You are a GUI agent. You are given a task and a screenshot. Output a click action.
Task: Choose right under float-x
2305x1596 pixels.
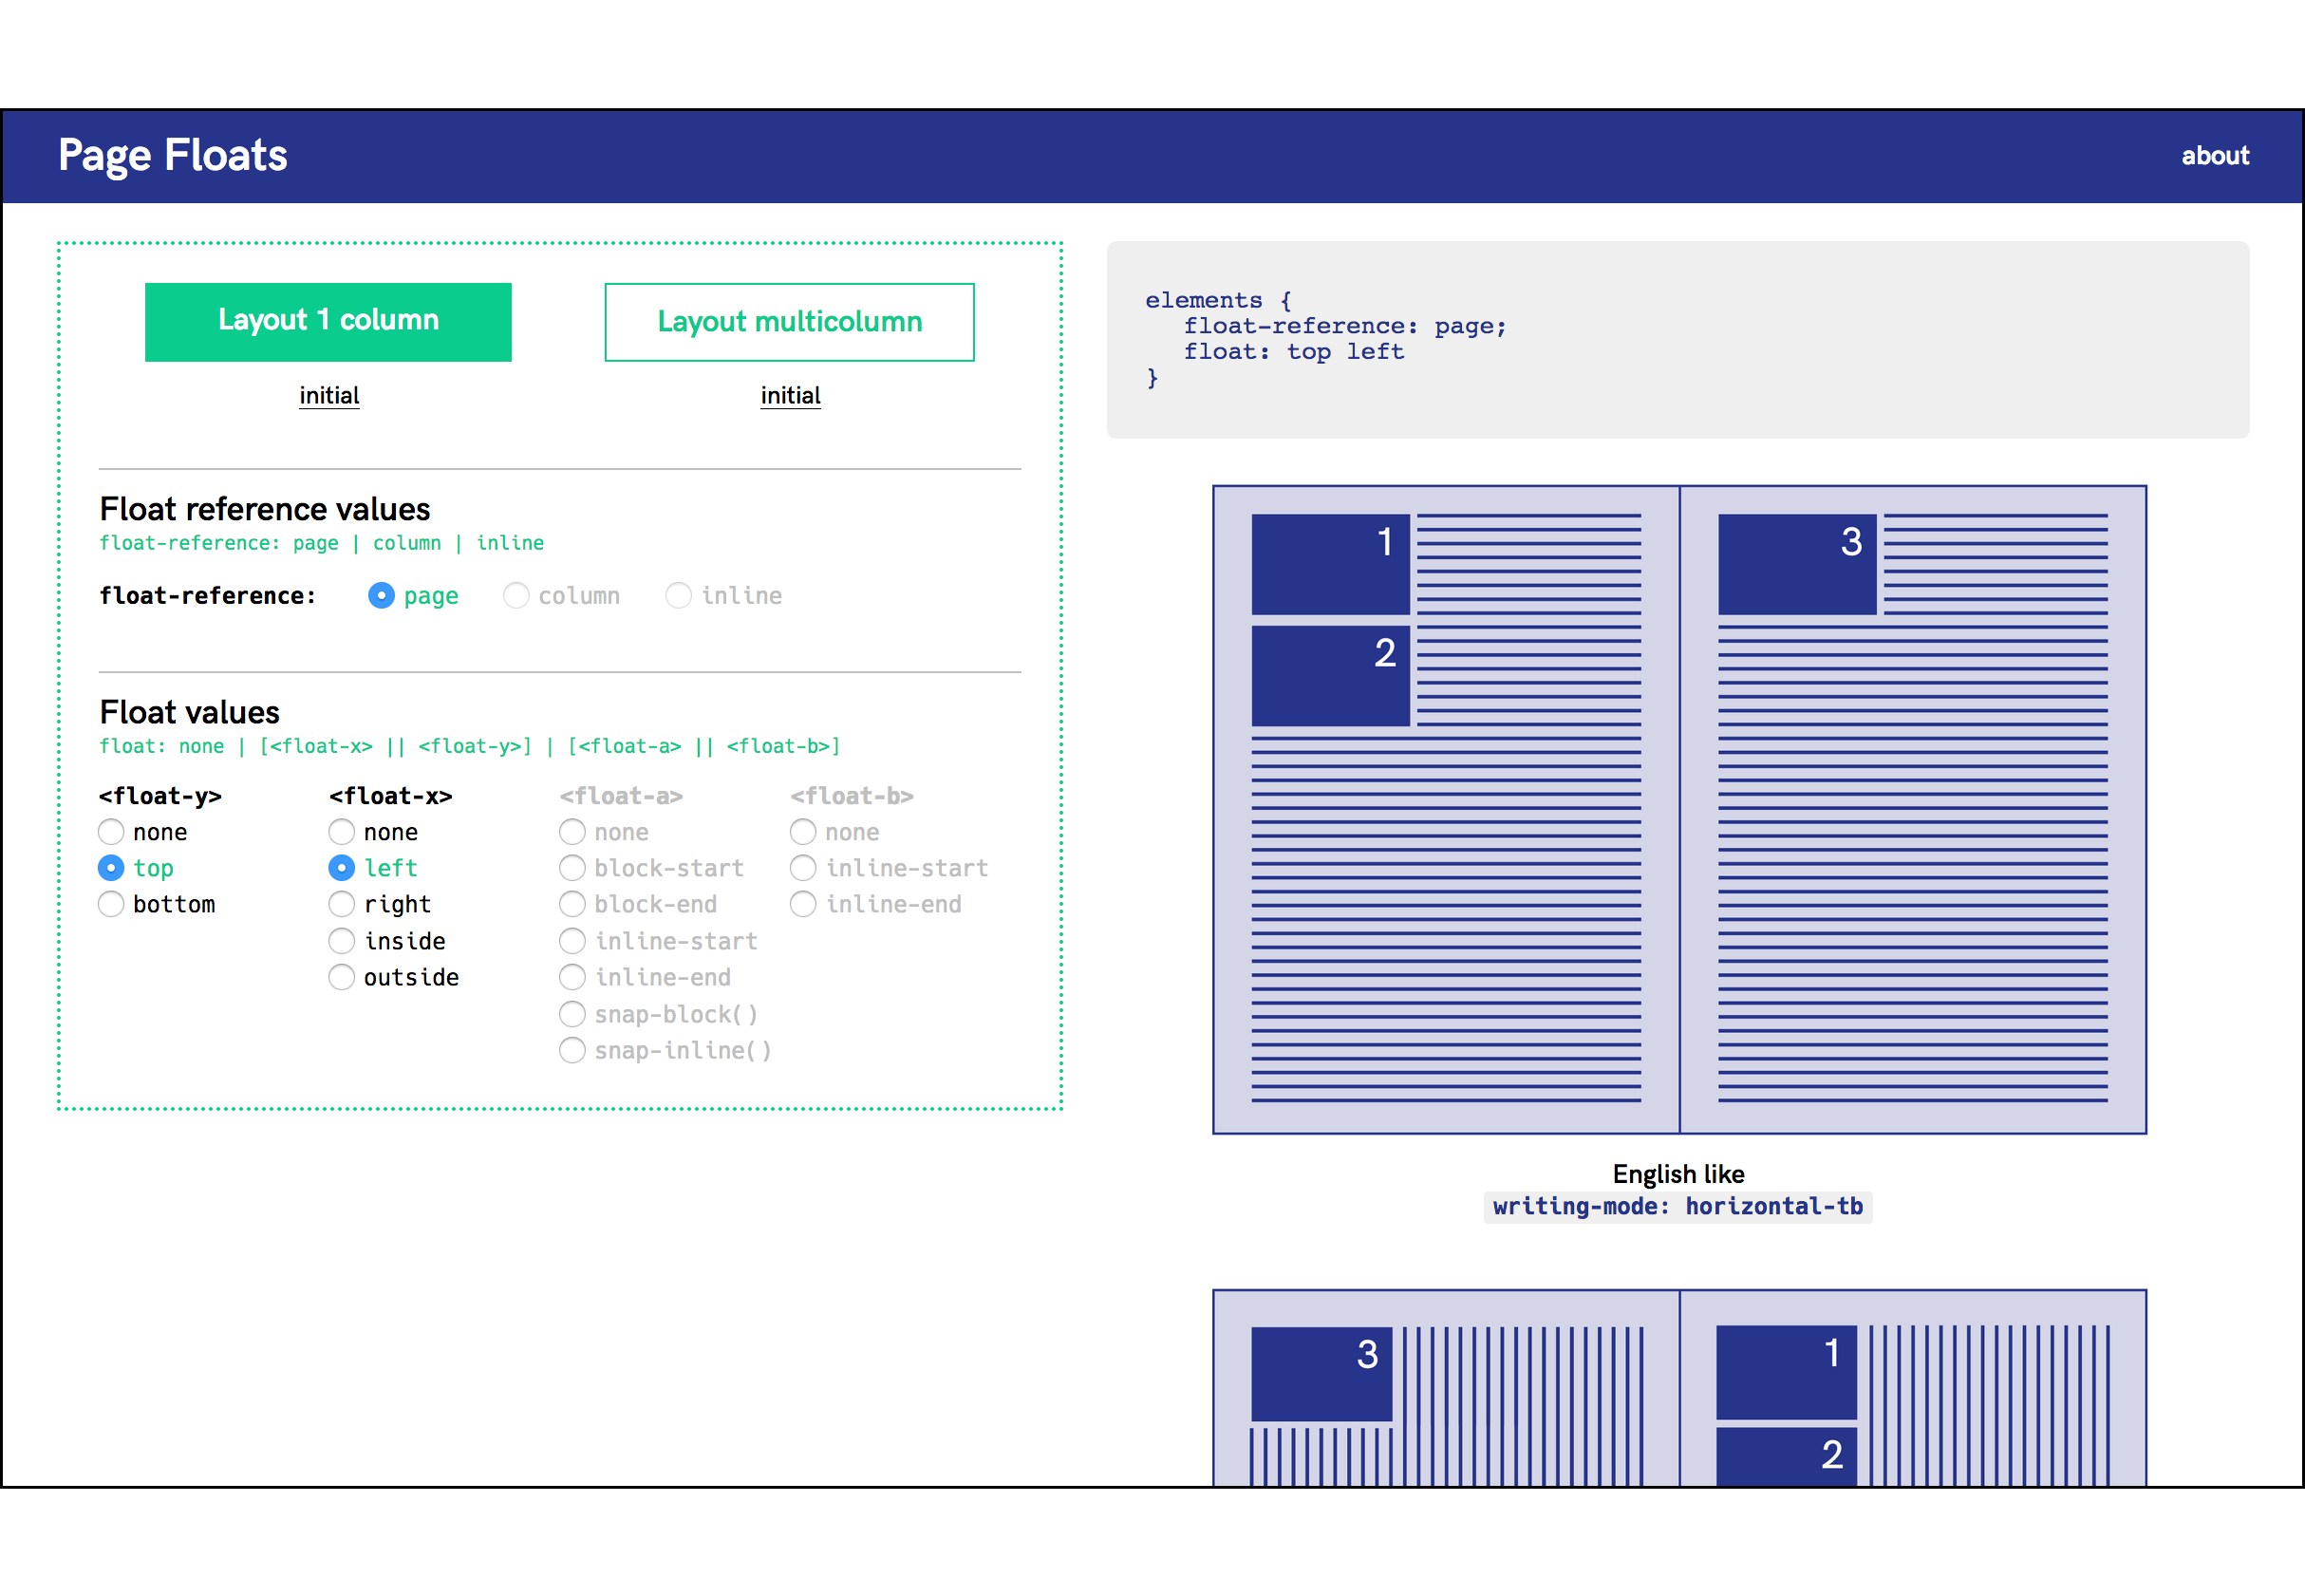342,904
